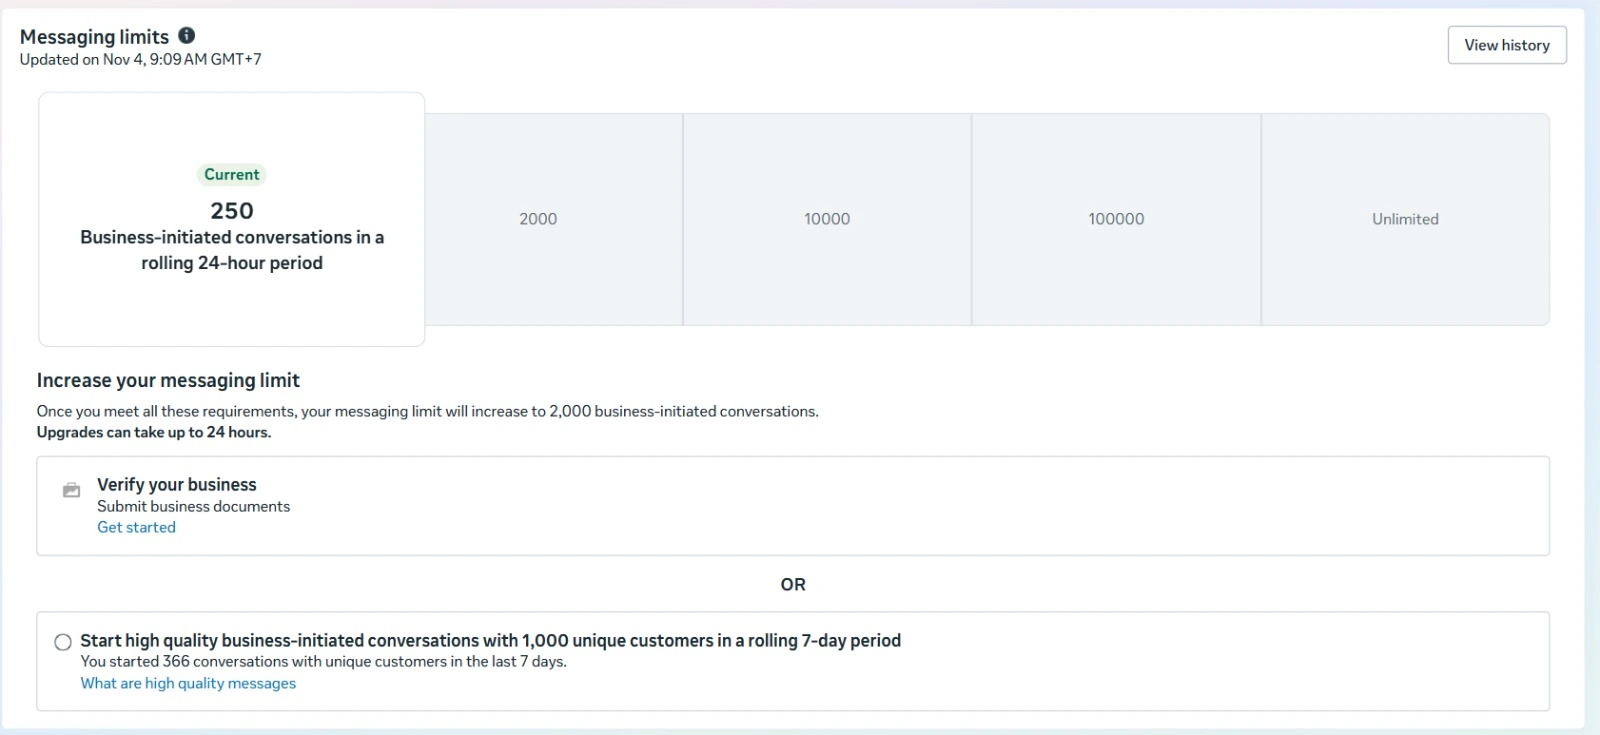Click the Messaging limits title
Image resolution: width=1600 pixels, height=735 pixels.
(x=95, y=37)
